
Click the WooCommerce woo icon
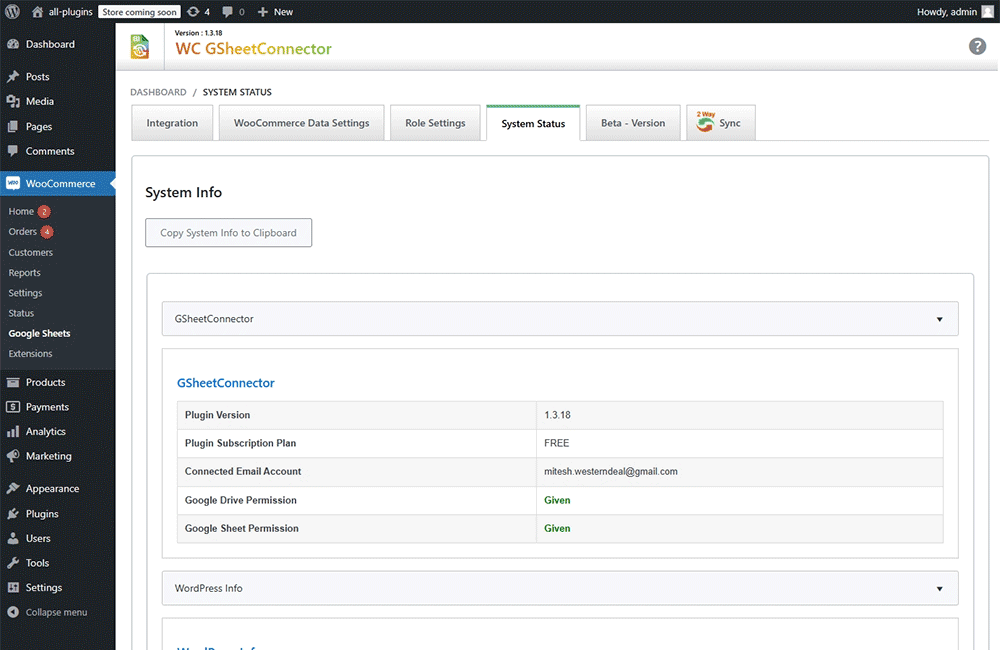point(13,183)
